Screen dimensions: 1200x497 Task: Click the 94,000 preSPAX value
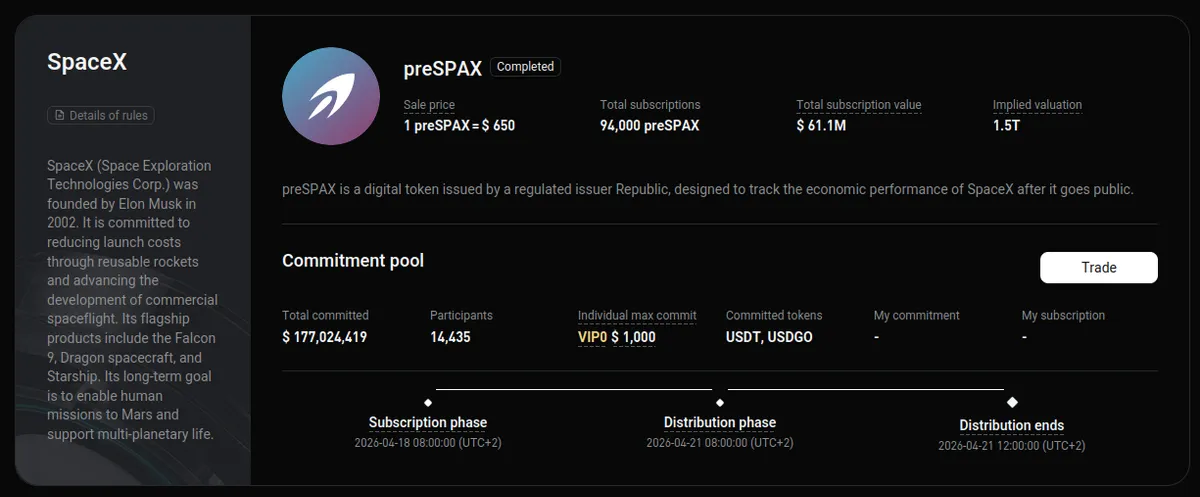click(x=650, y=126)
